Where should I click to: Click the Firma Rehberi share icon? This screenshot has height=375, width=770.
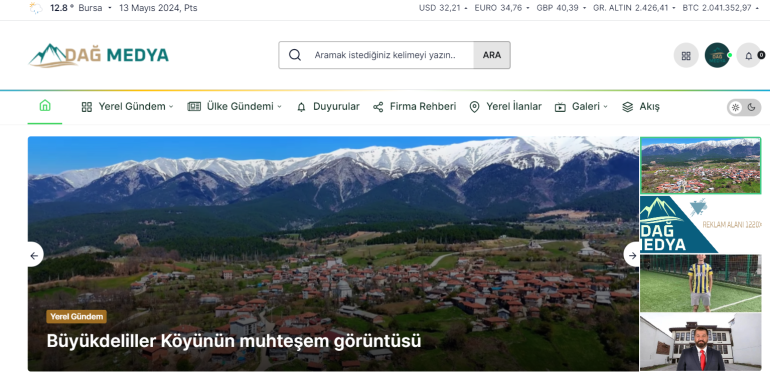point(378,107)
